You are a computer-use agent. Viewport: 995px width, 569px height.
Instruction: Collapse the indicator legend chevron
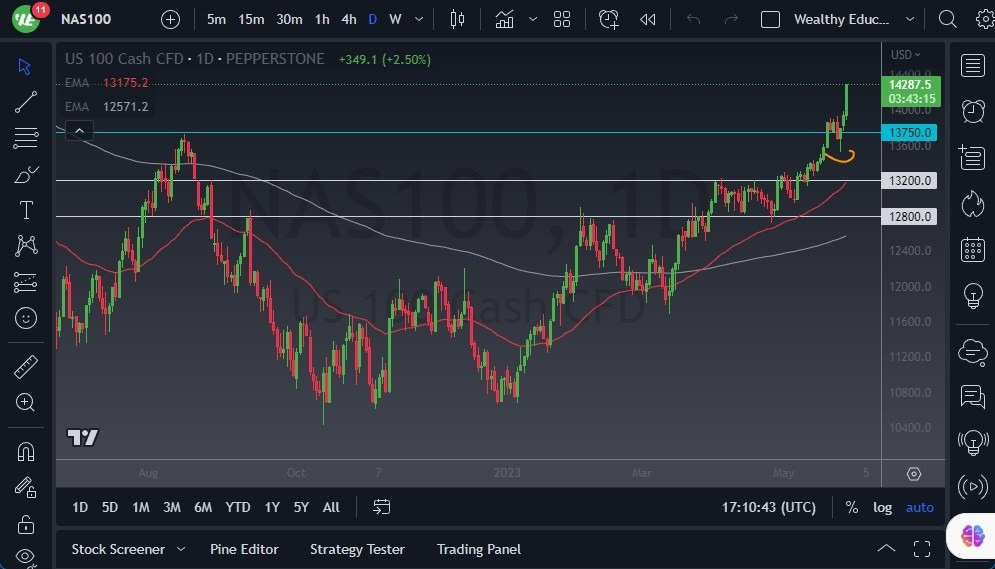coord(79,131)
